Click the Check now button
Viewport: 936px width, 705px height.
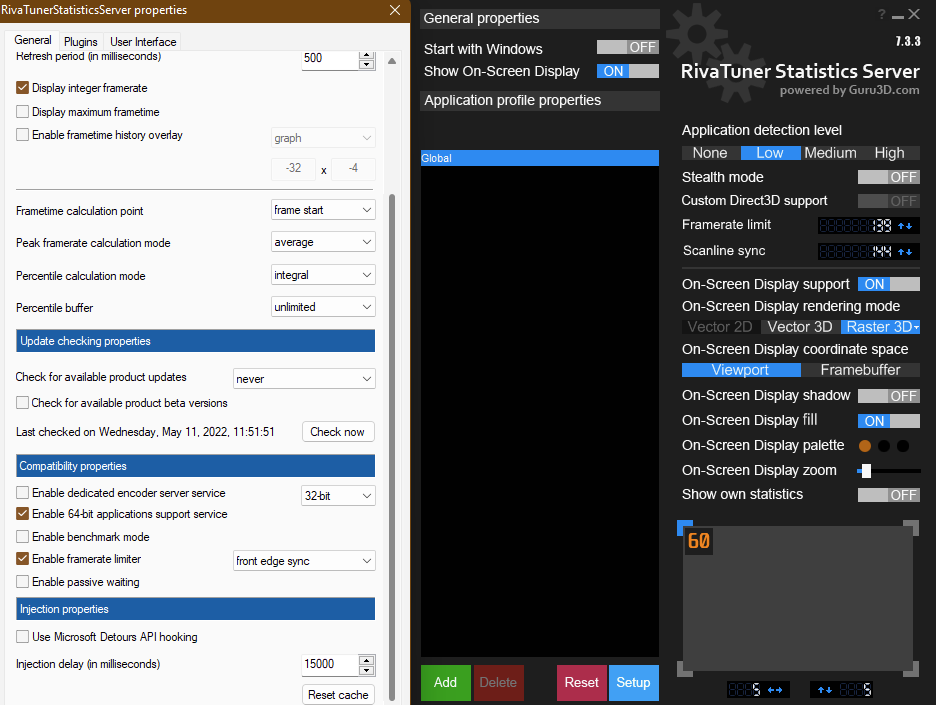tap(338, 432)
